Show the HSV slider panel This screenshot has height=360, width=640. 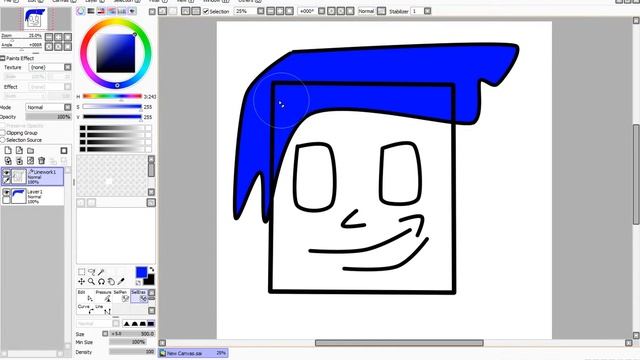coord(101,11)
